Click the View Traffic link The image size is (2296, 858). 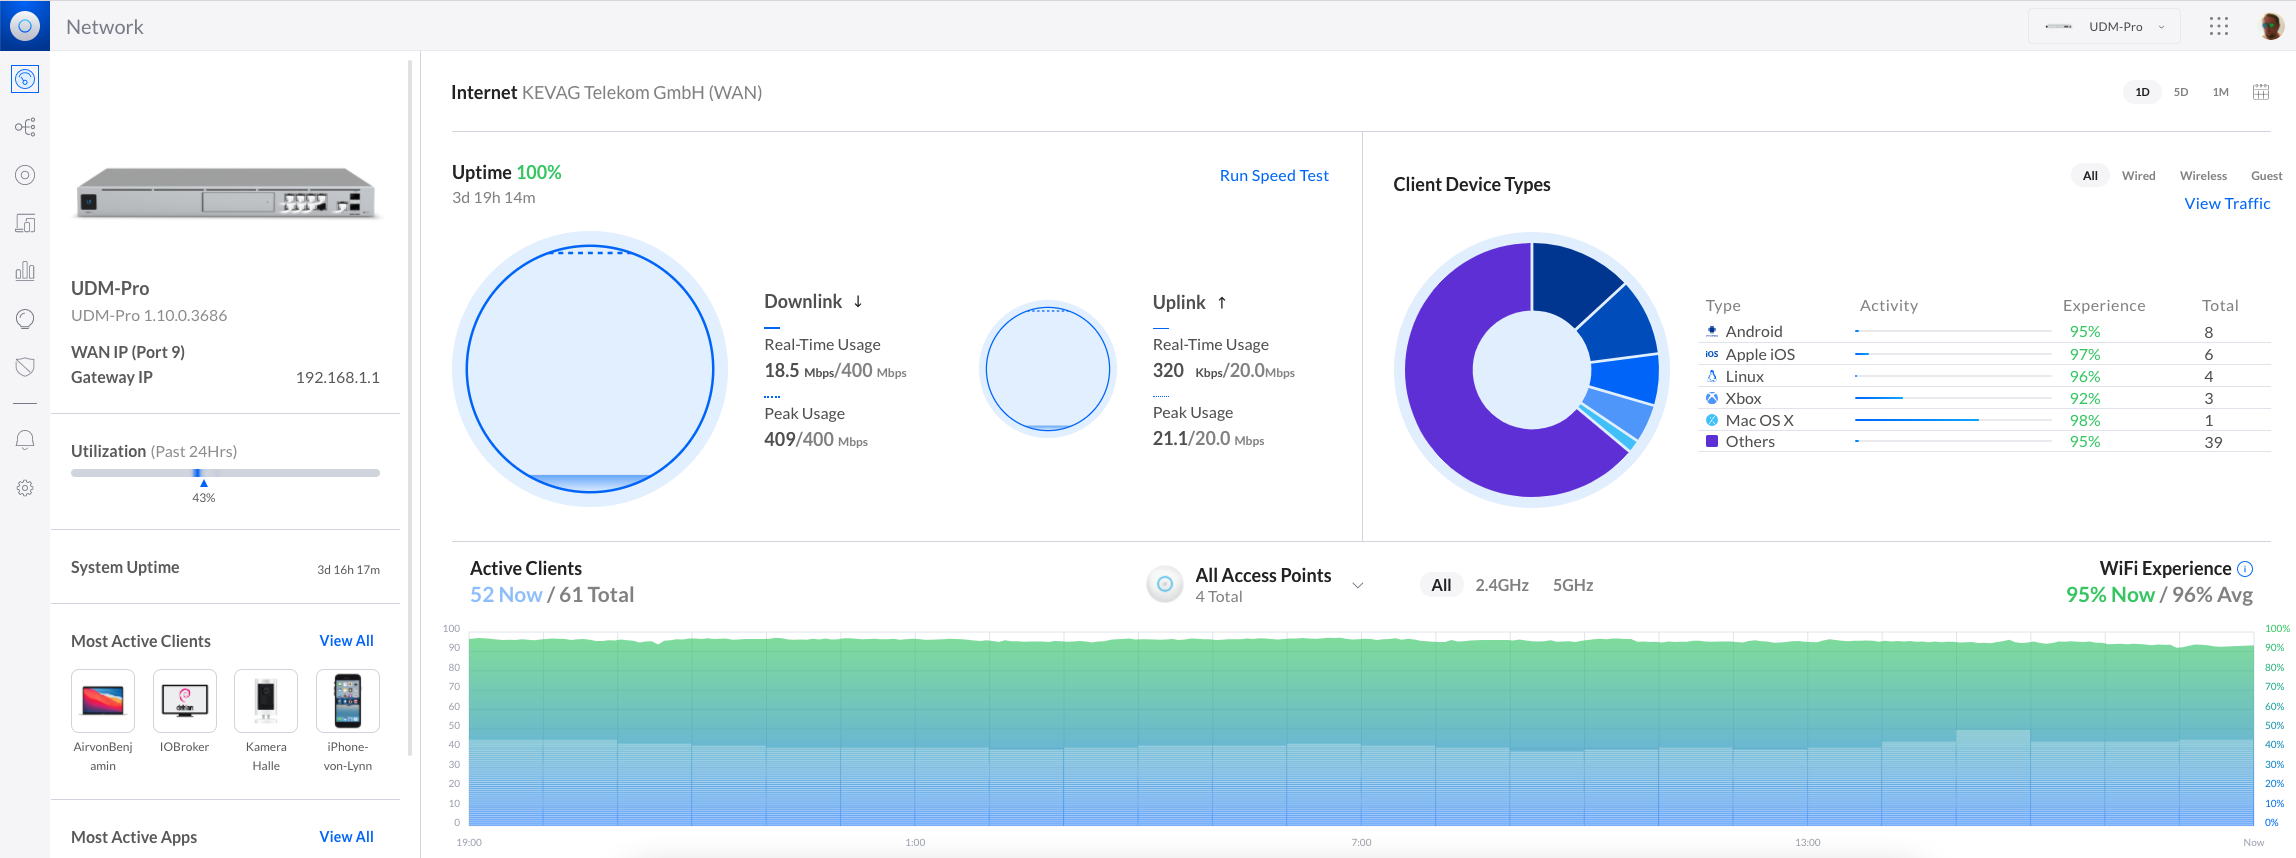(x=2226, y=204)
